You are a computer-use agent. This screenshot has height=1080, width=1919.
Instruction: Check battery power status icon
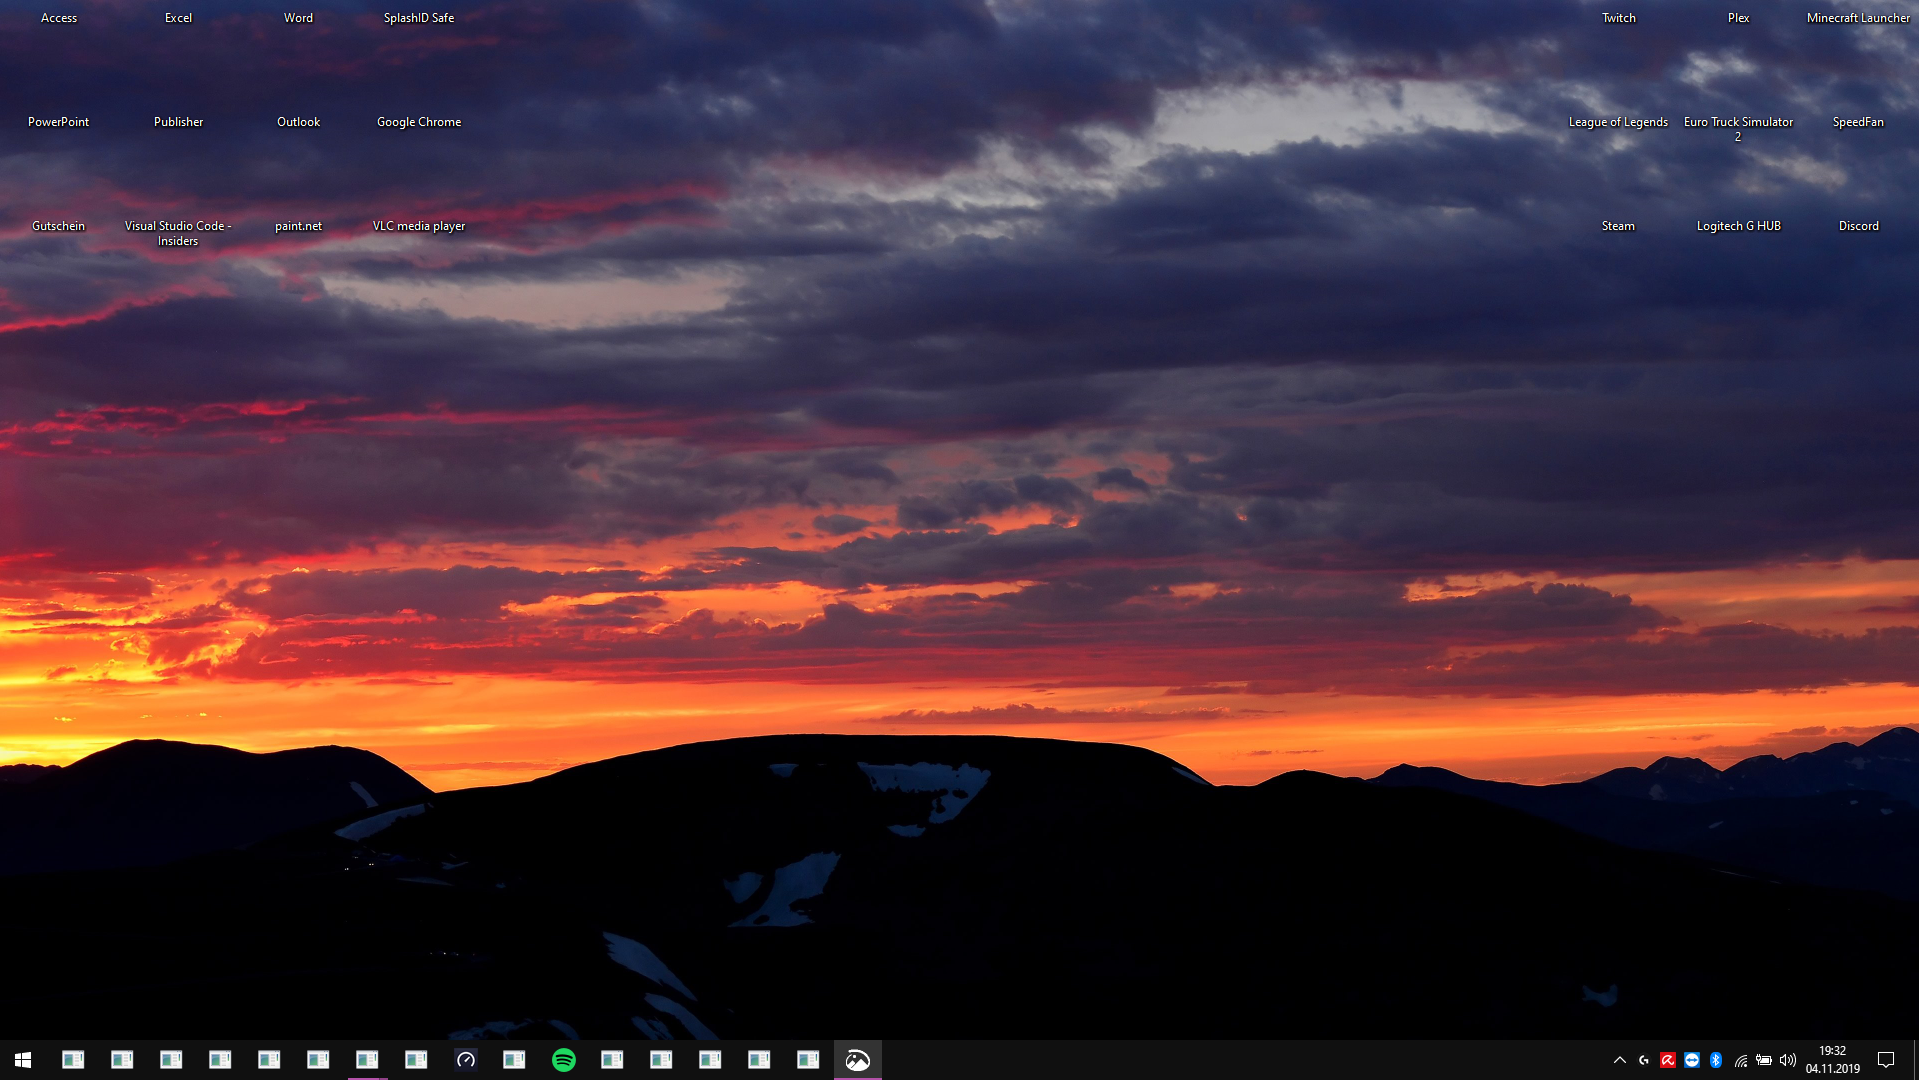click(1764, 1060)
